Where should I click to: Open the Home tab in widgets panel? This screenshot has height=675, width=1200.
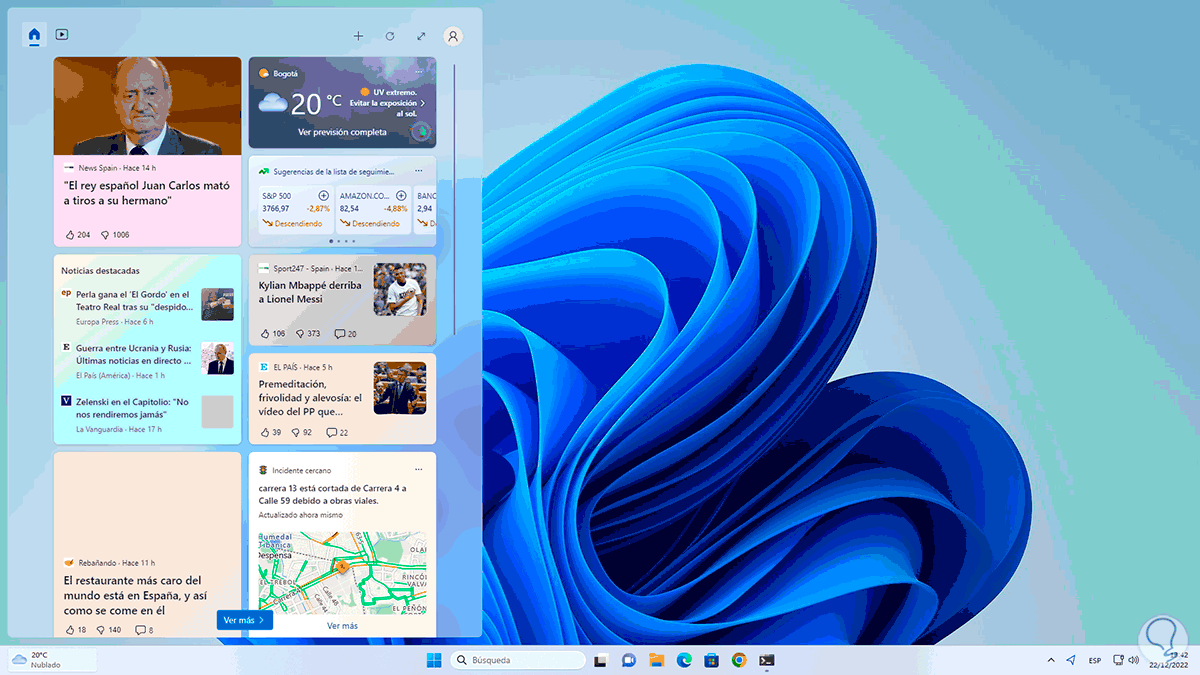click(35, 35)
